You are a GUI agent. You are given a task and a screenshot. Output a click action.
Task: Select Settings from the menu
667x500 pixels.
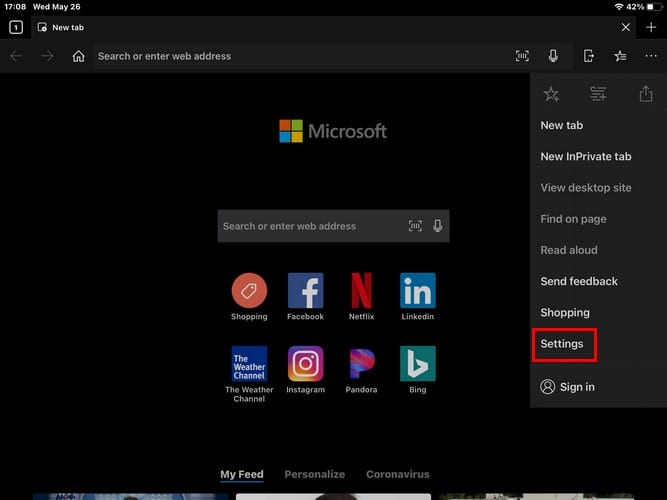[x=562, y=344]
